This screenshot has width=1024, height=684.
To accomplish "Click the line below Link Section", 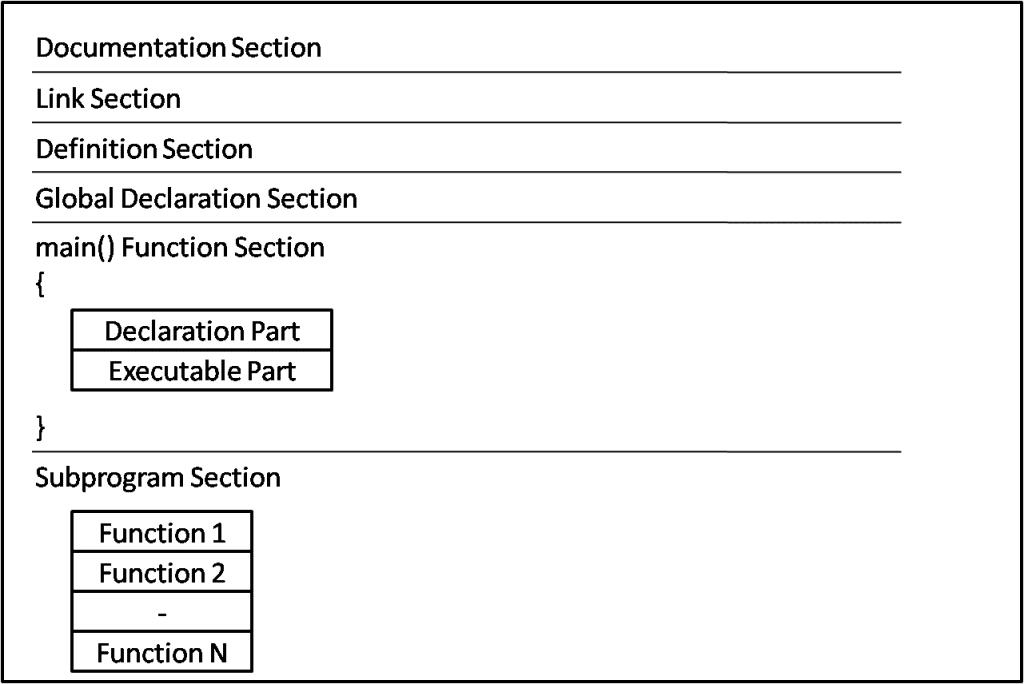I will click(467, 122).
